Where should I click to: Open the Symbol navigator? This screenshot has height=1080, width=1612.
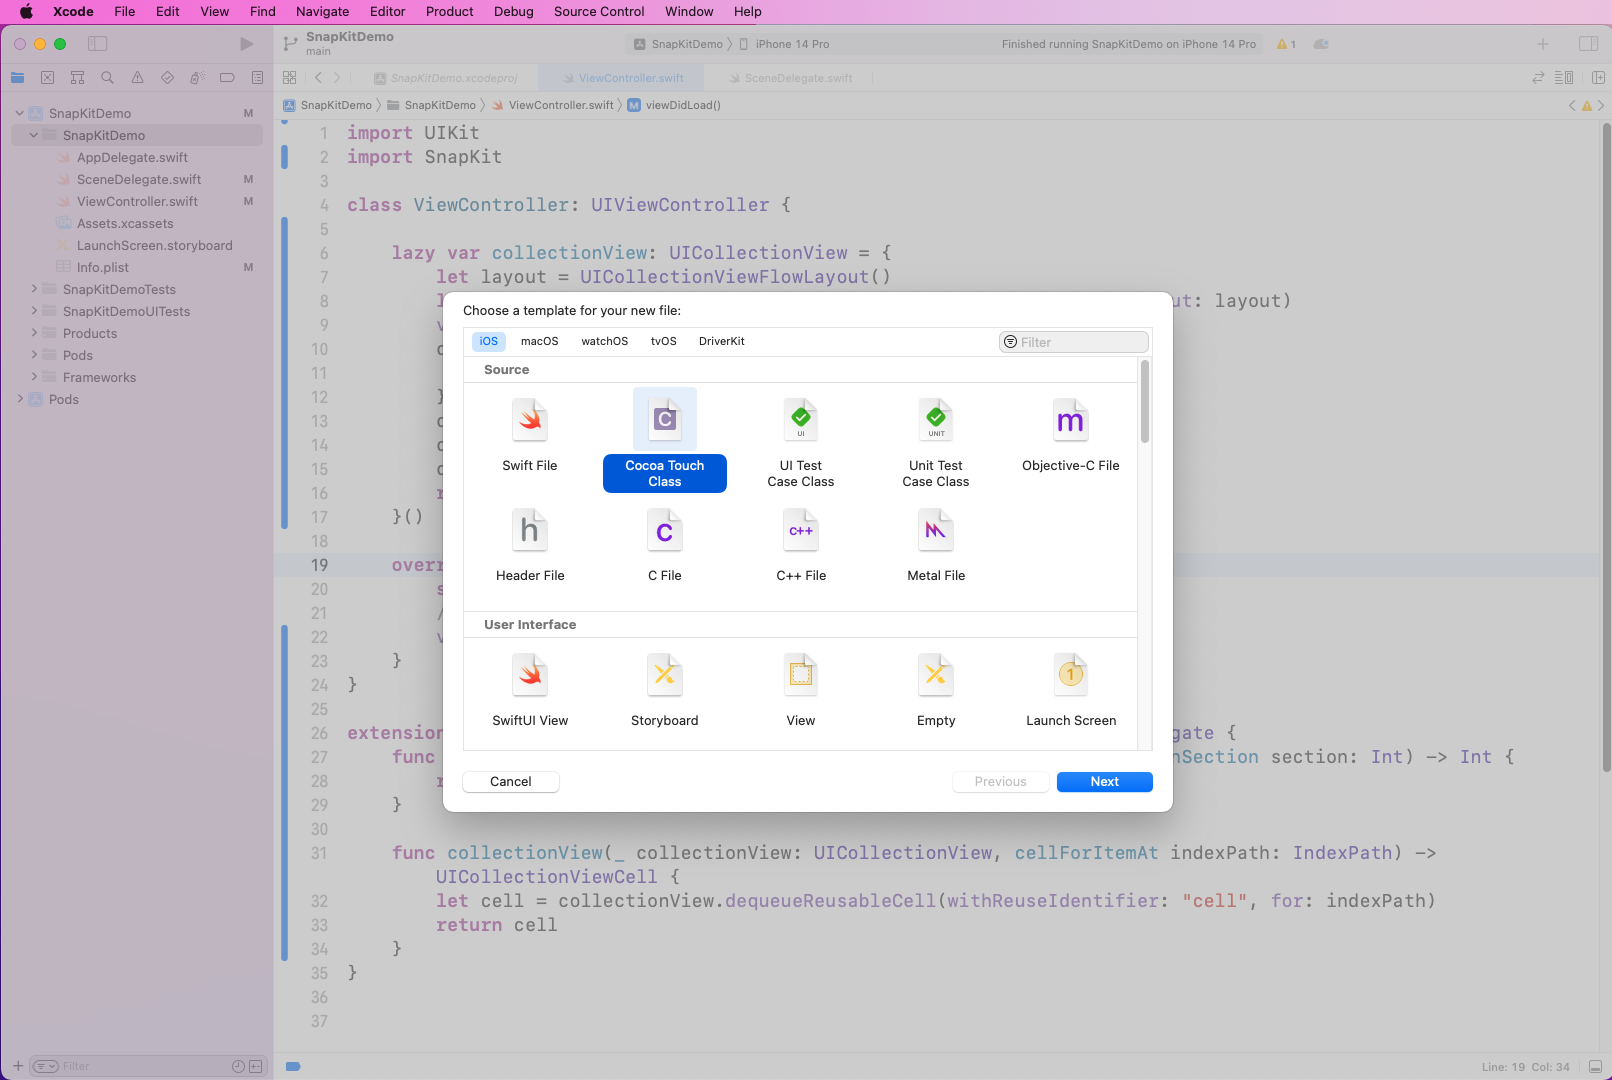[77, 77]
